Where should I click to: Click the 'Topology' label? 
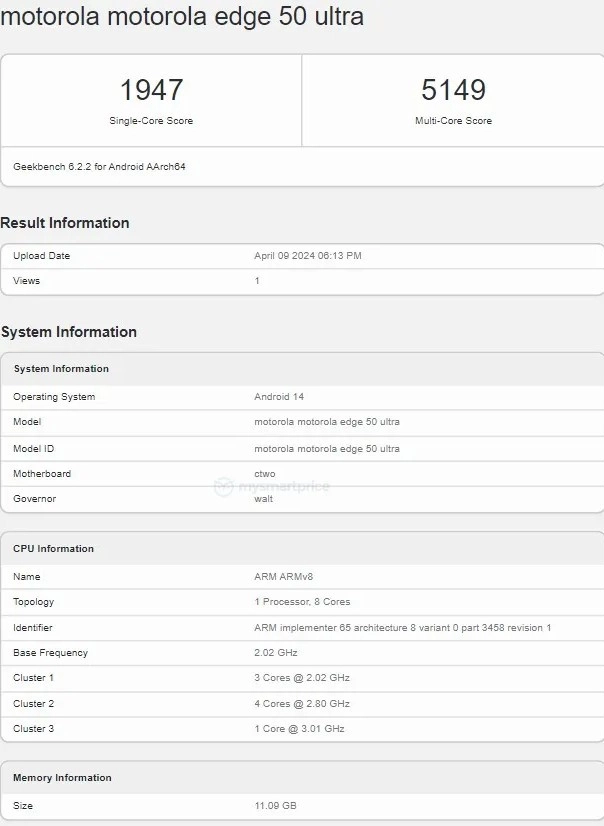point(34,602)
